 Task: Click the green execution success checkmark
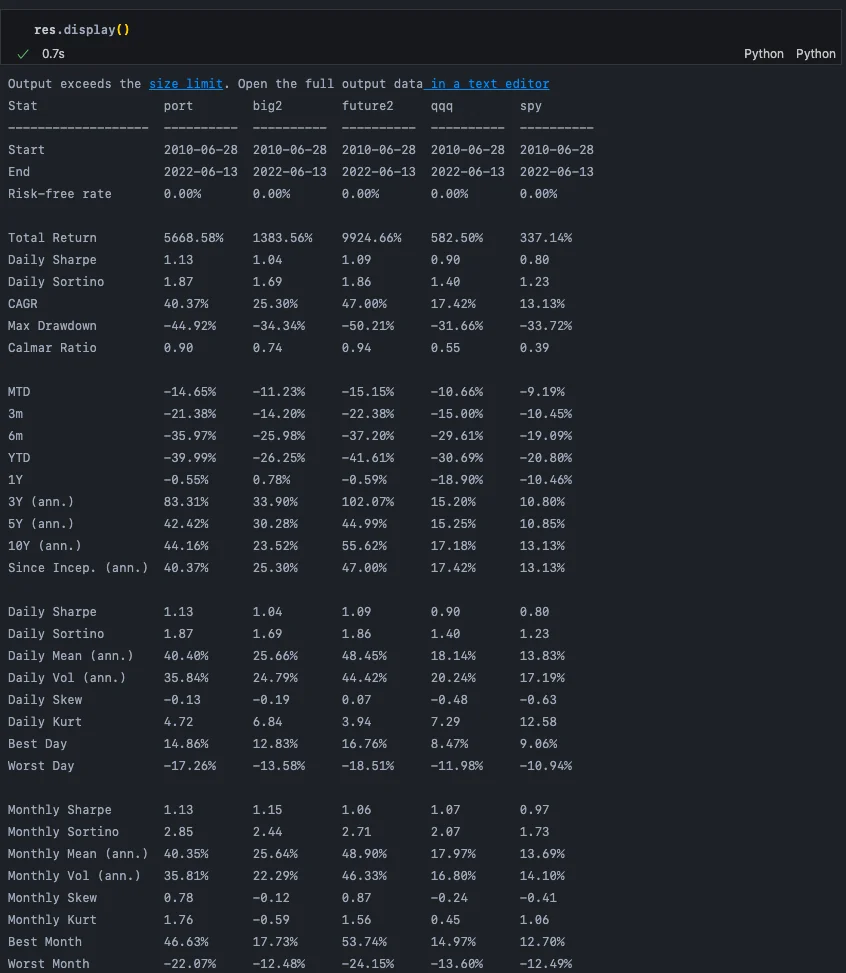coord(24,53)
